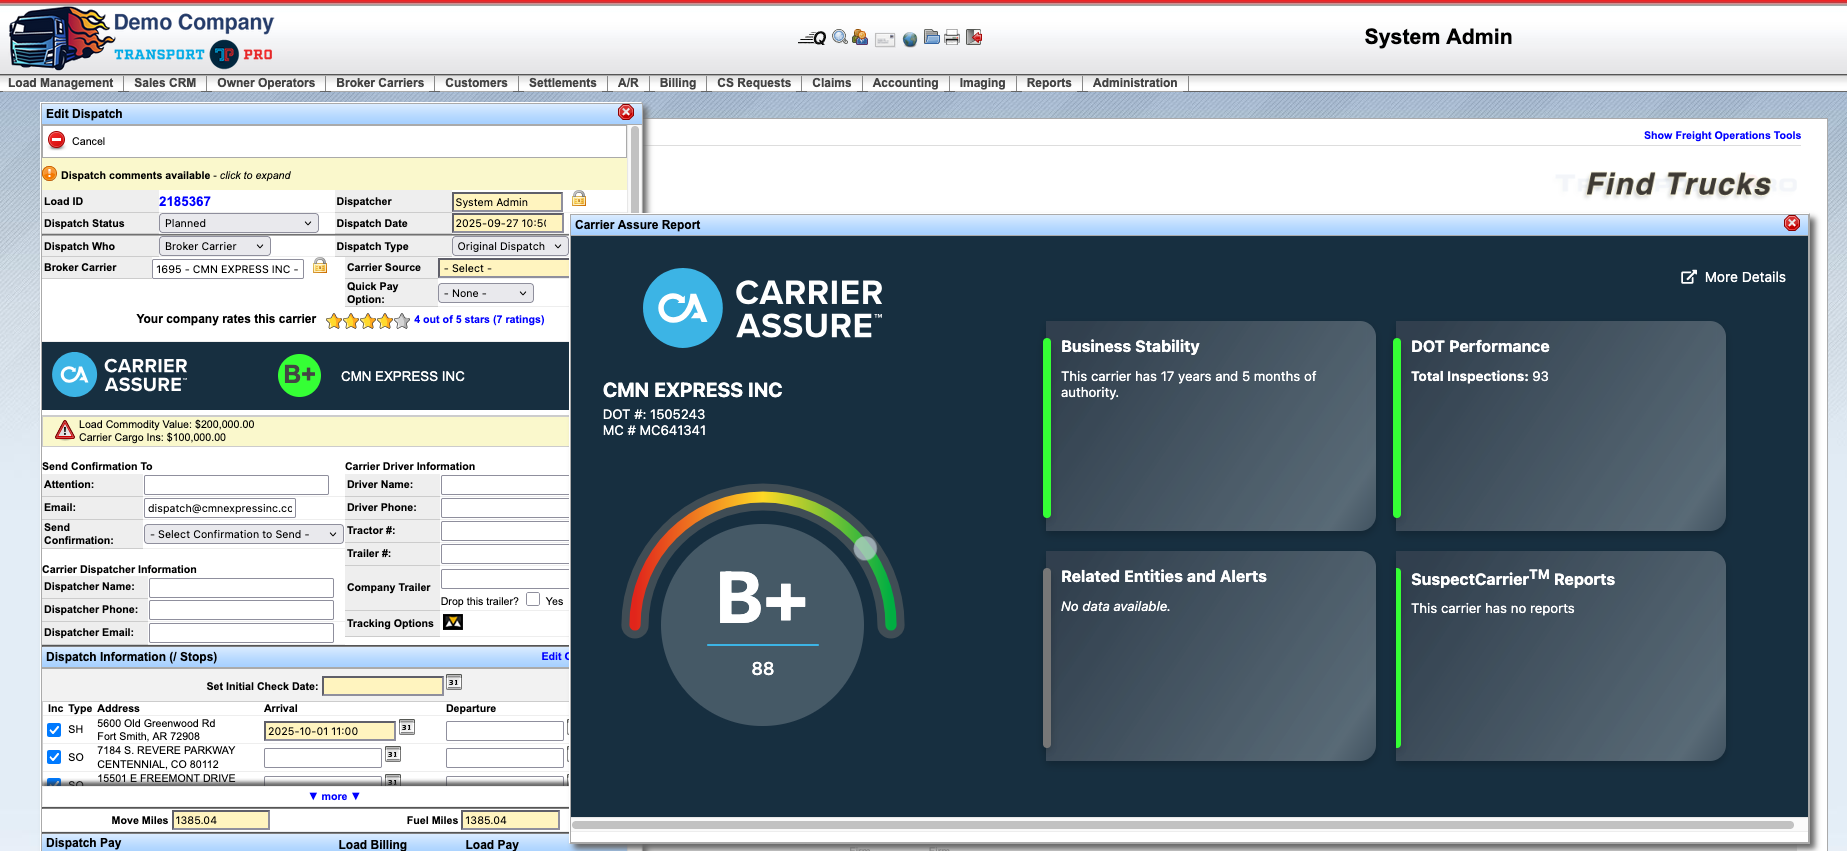
Task: Click the printer icon in top toolbar
Action: 952,37
